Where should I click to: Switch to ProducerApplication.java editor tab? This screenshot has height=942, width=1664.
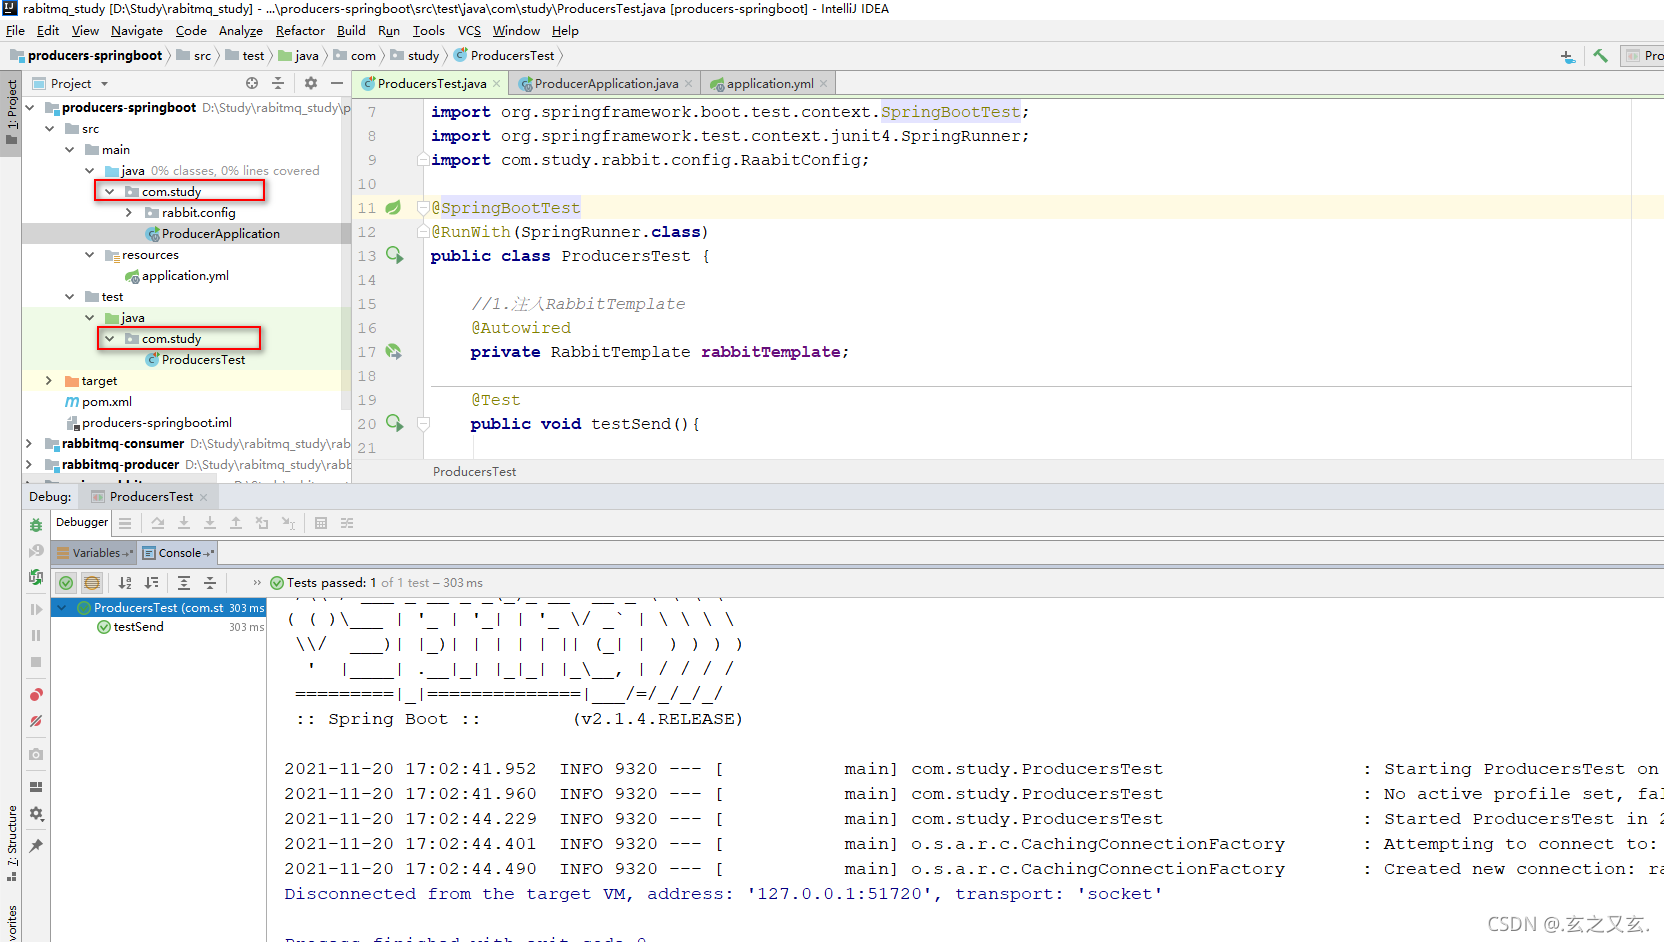click(606, 84)
